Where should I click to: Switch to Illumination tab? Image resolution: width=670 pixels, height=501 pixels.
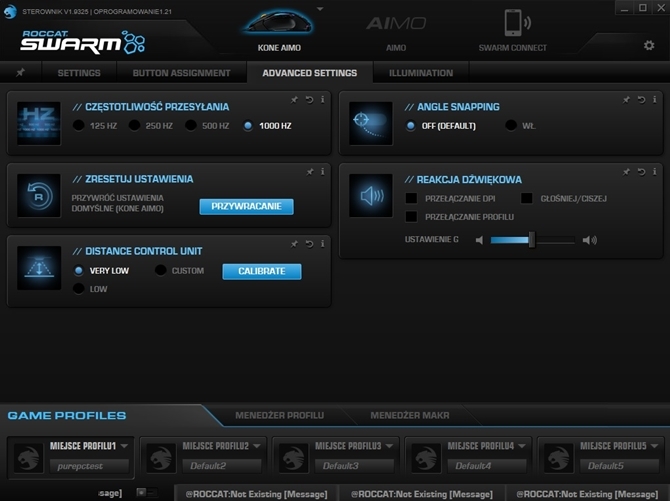(x=421, y=73)
